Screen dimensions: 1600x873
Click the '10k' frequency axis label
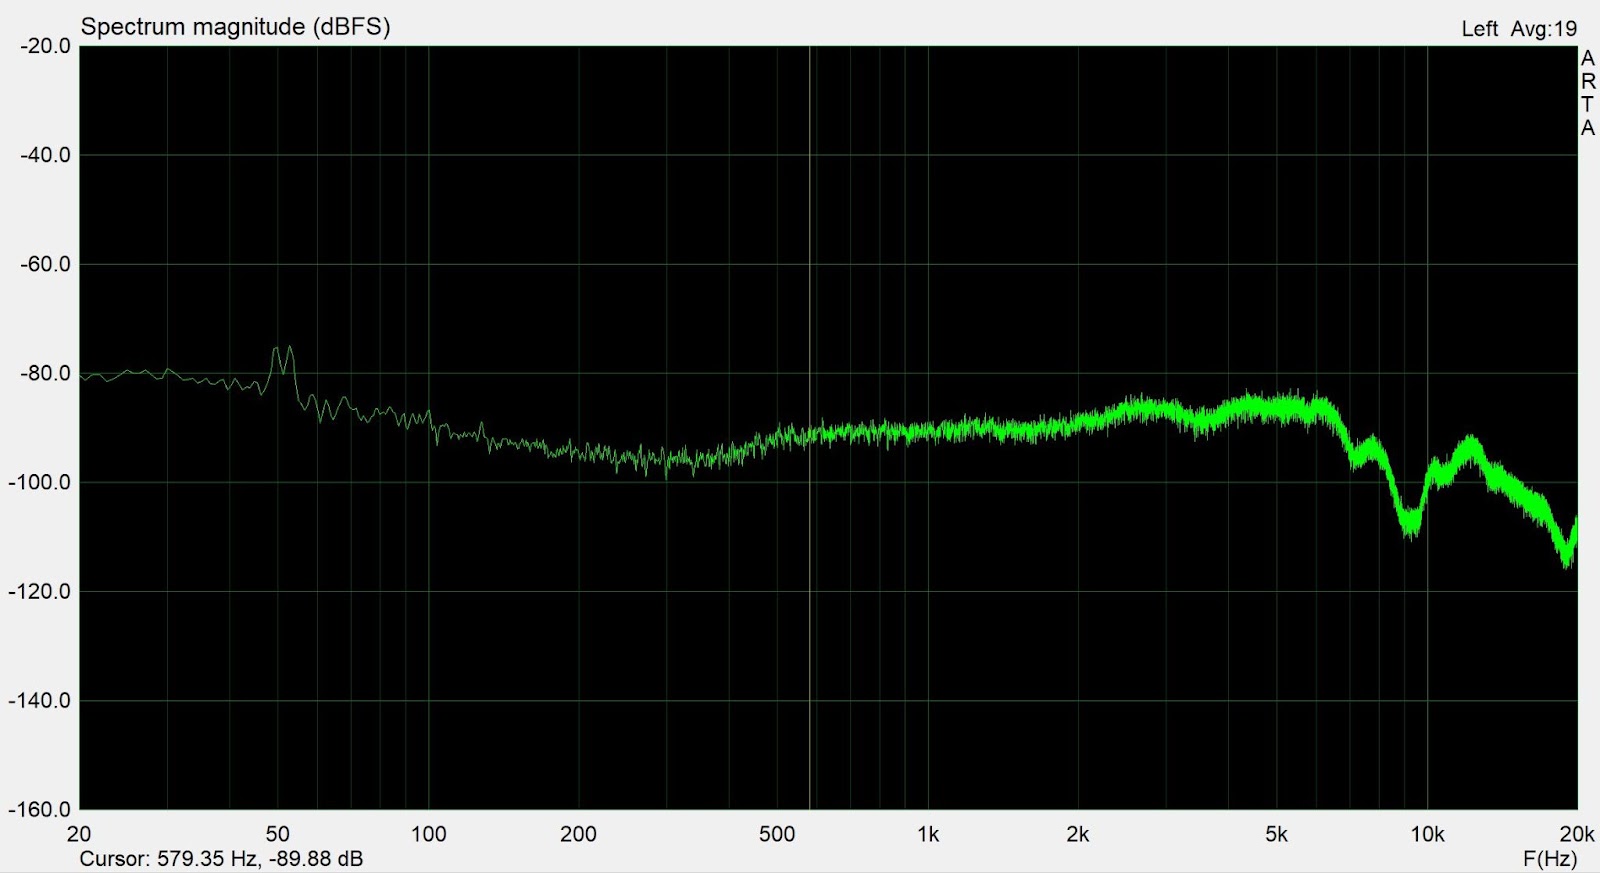point(1427,834)
